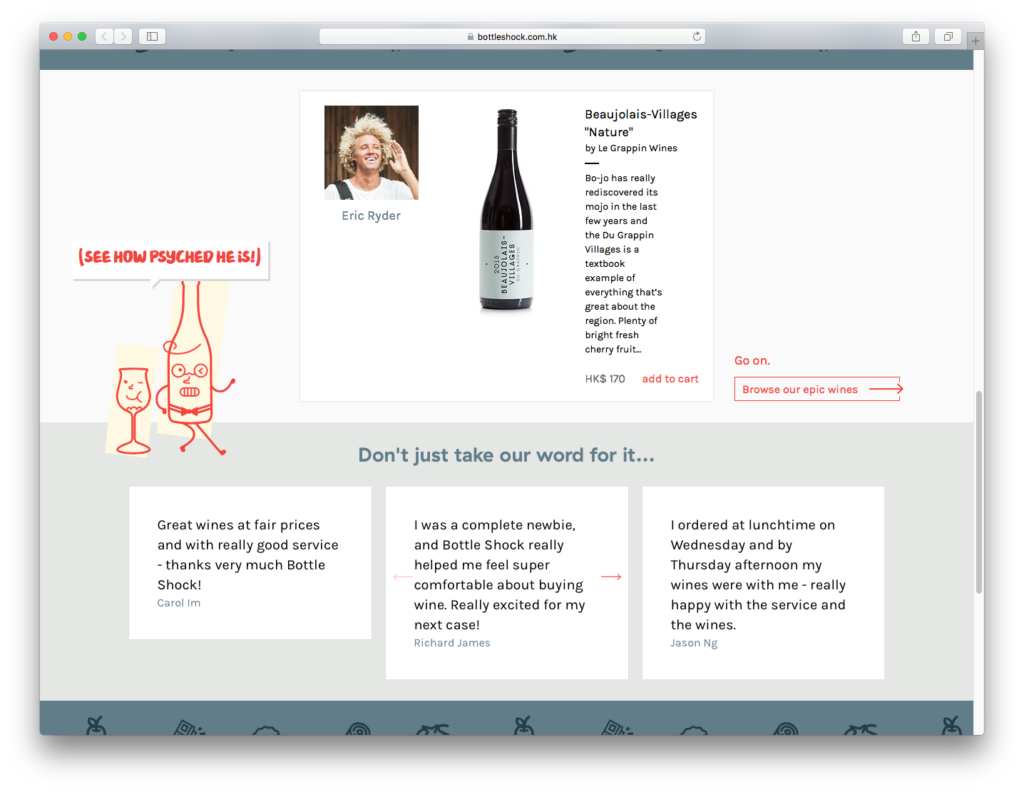Click the HK$ 170 price text

click(605, 379)
